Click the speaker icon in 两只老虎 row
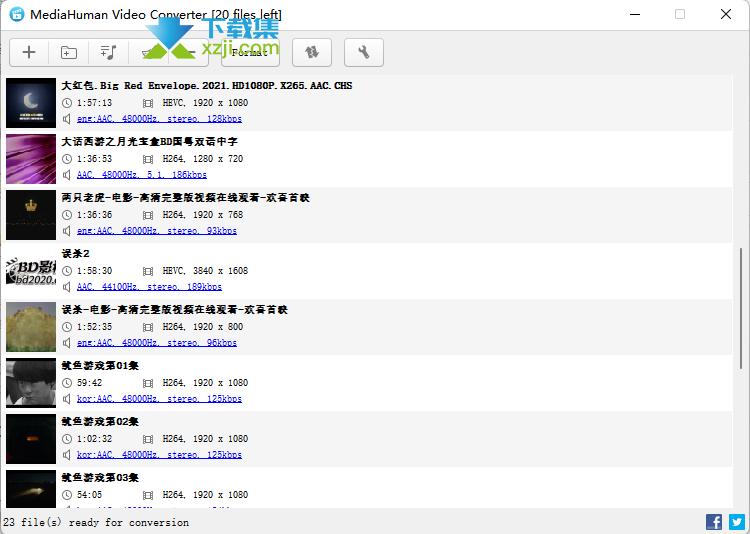Viewport: 750px width, 534px height. pyautogui.click(x=67, y=231)
